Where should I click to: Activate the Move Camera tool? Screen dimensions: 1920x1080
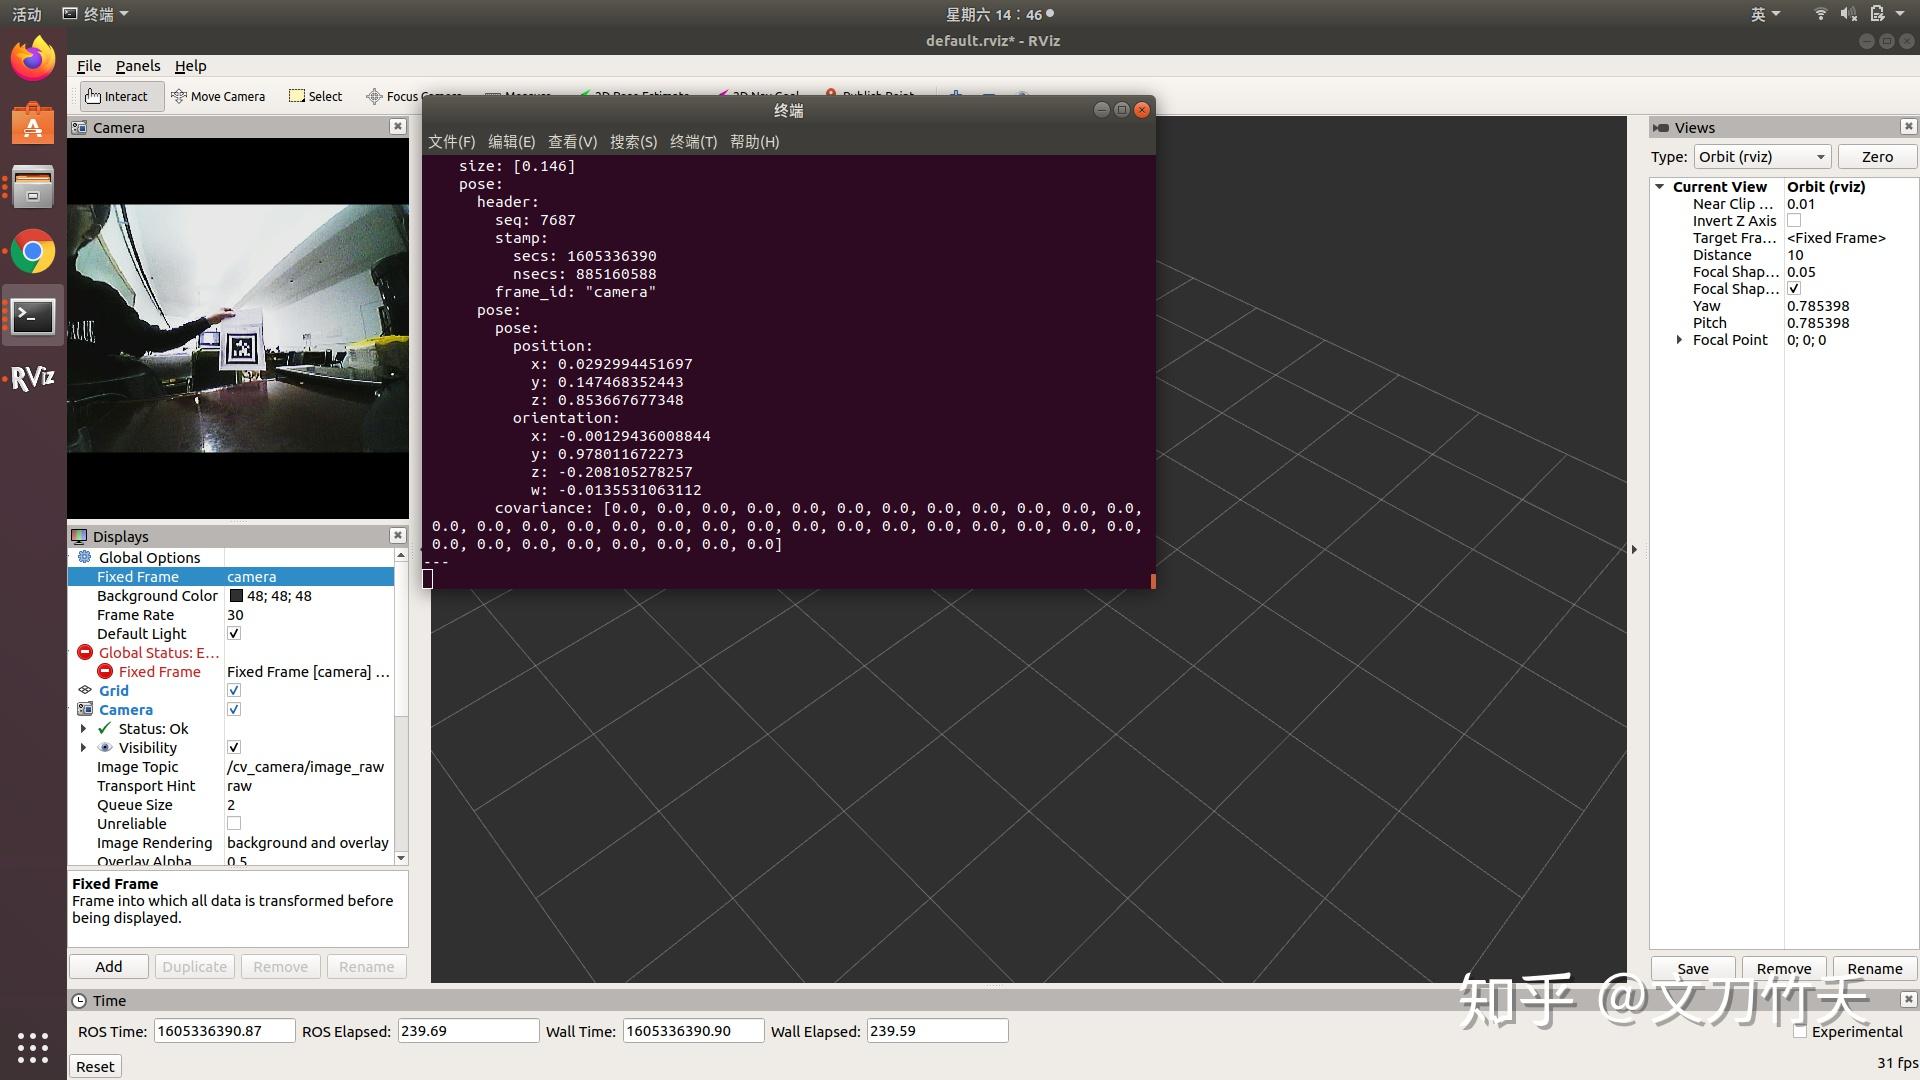point(218,96)
